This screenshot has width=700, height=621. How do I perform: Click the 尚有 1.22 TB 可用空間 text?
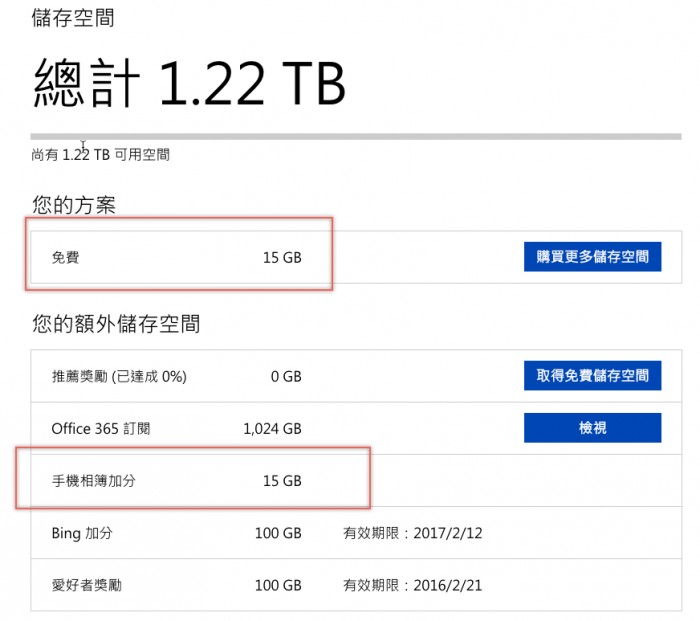coord(101,155)
